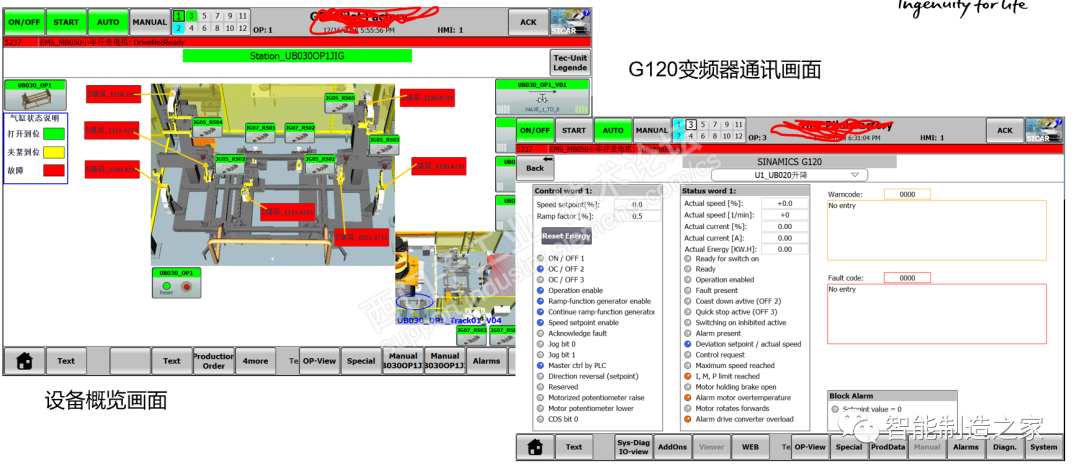Toggle the Acknowledge fault bit
Viewport: 1080px width, 476px height.
541,333
